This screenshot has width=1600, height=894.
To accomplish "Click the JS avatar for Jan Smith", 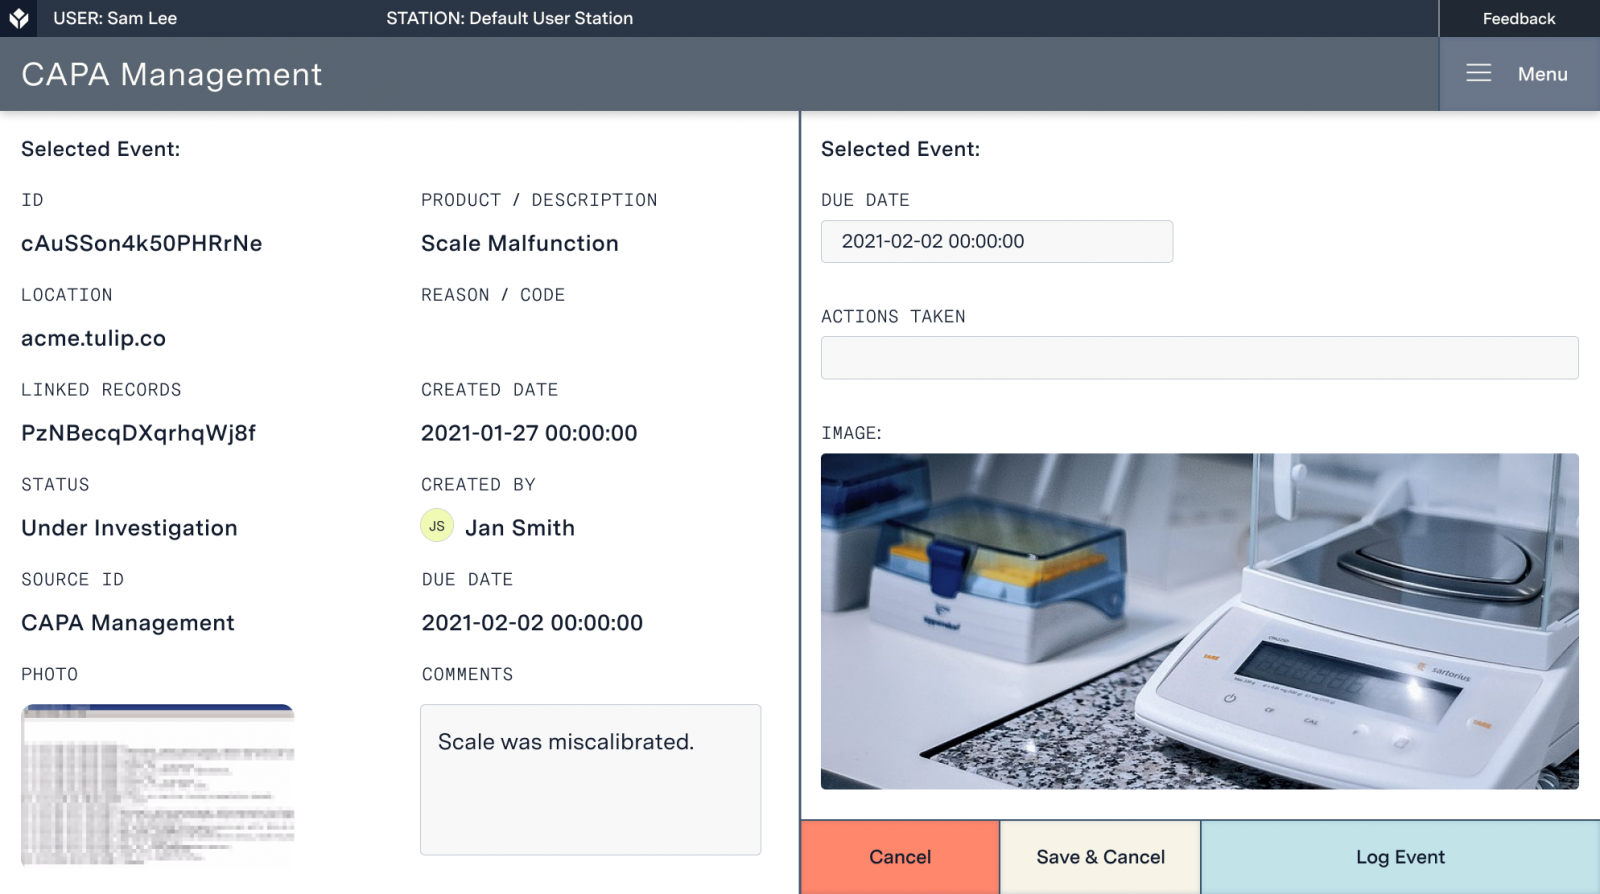I will (x=437, y=526).
